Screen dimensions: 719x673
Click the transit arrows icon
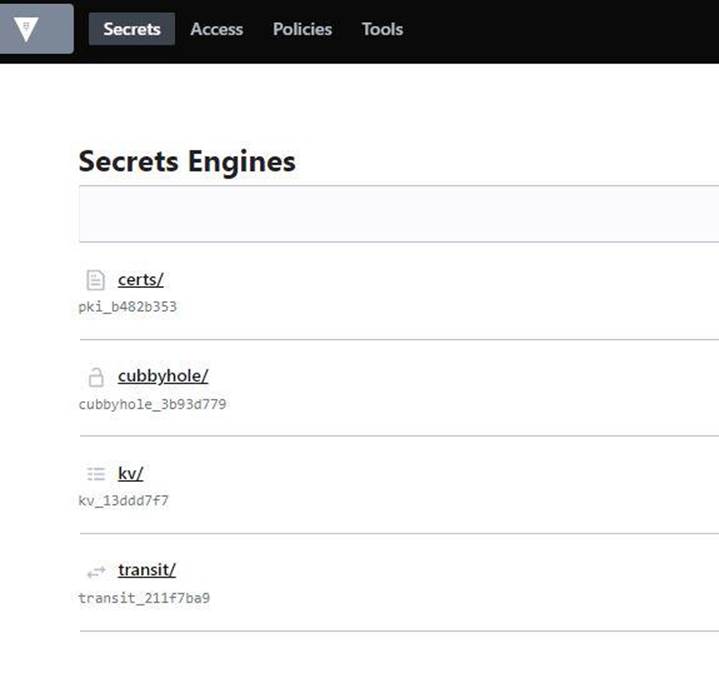96,571
